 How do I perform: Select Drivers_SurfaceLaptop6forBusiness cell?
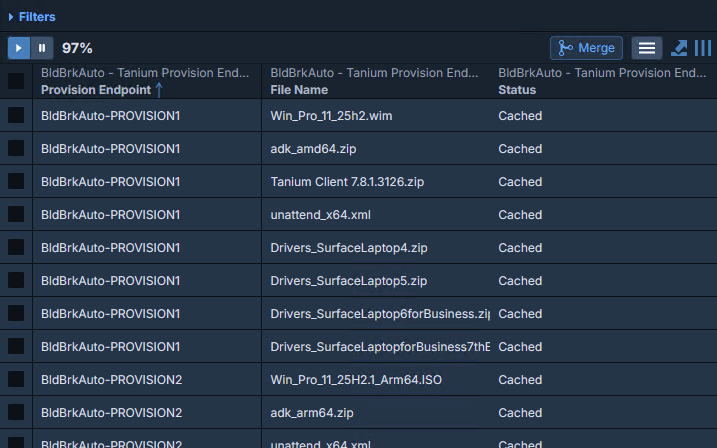[380, 314]
